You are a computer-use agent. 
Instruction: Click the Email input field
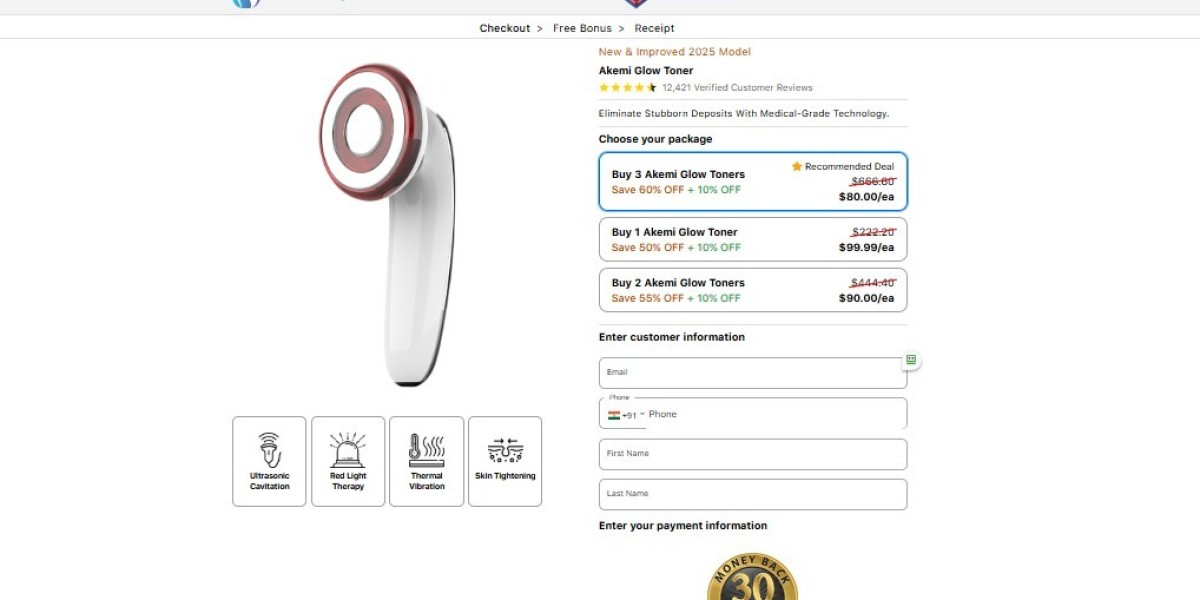(x=753, y=373)
